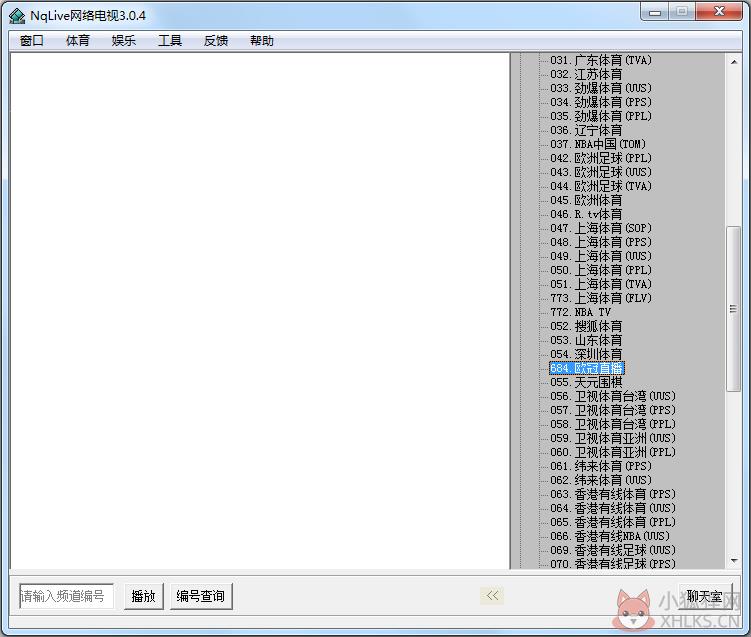The height and width of the screenshot is (637, 751).
Task: Select channel 045.欧洲体育
Action: [x=586, y=200]
